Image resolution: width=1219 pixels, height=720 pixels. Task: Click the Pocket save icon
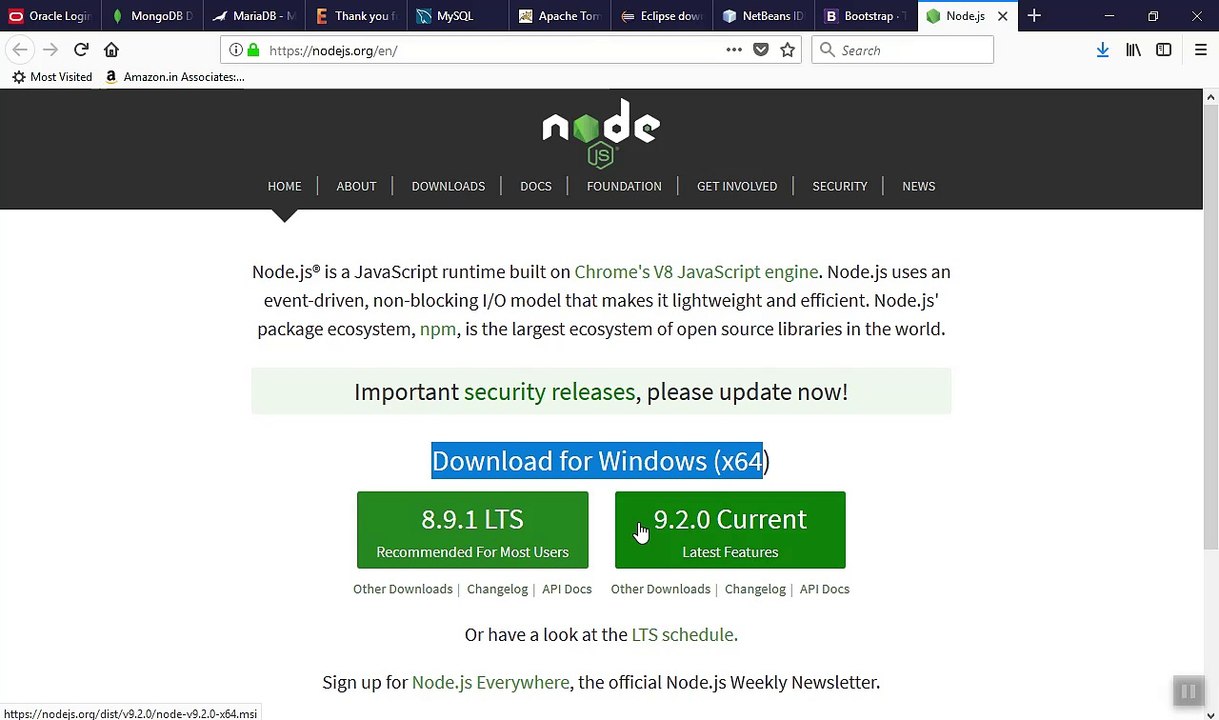pyautogui.click(x=761, y=50)
